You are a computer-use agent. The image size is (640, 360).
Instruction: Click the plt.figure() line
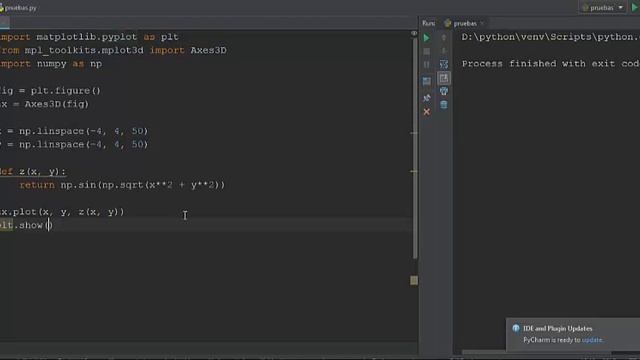(50, 91)
